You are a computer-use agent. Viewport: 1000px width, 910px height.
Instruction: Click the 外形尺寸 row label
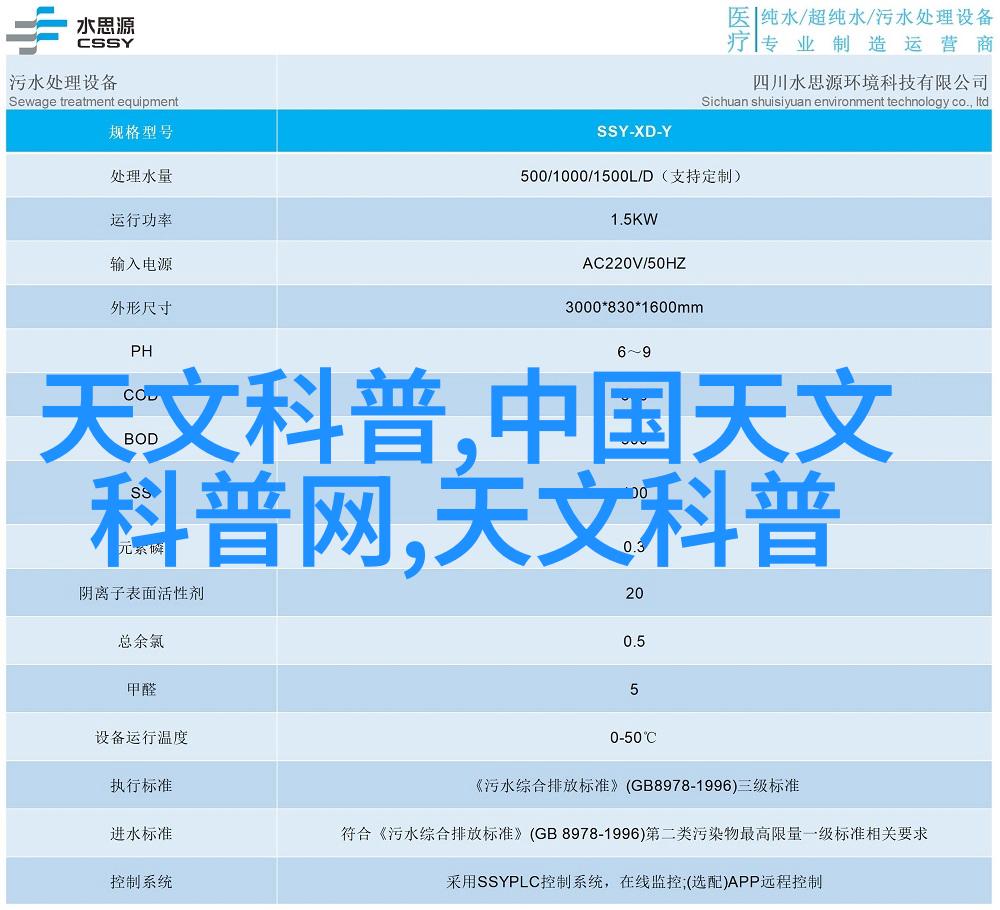tap(141, 308)
